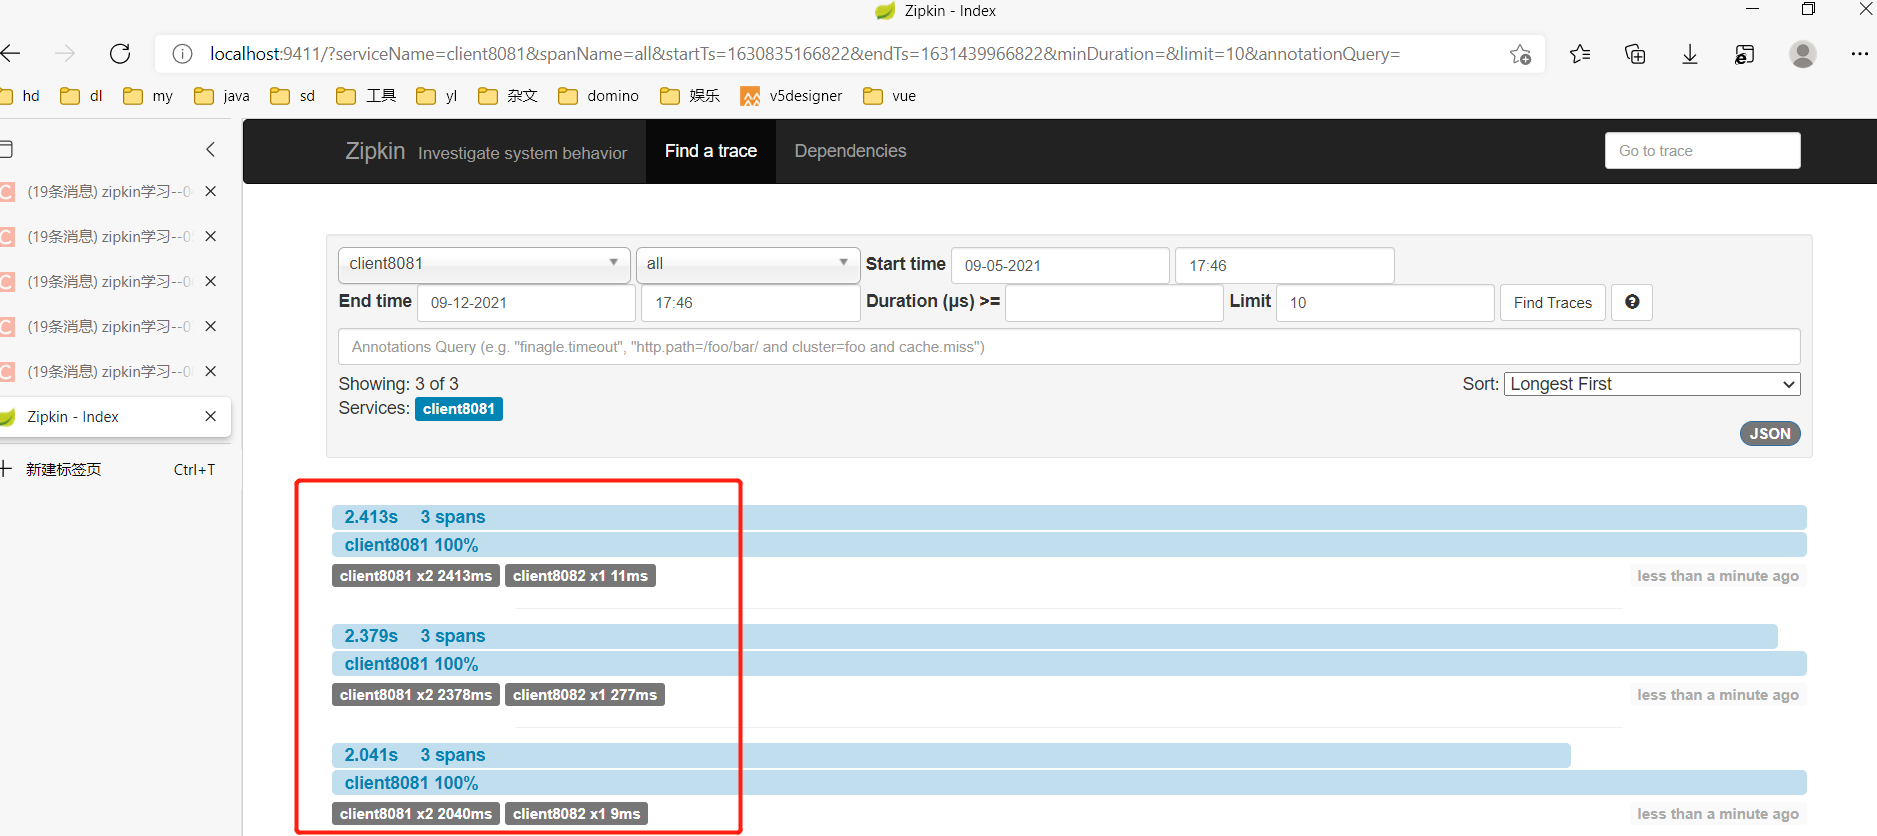Click the Showing: 3 of 3 text

399,384
